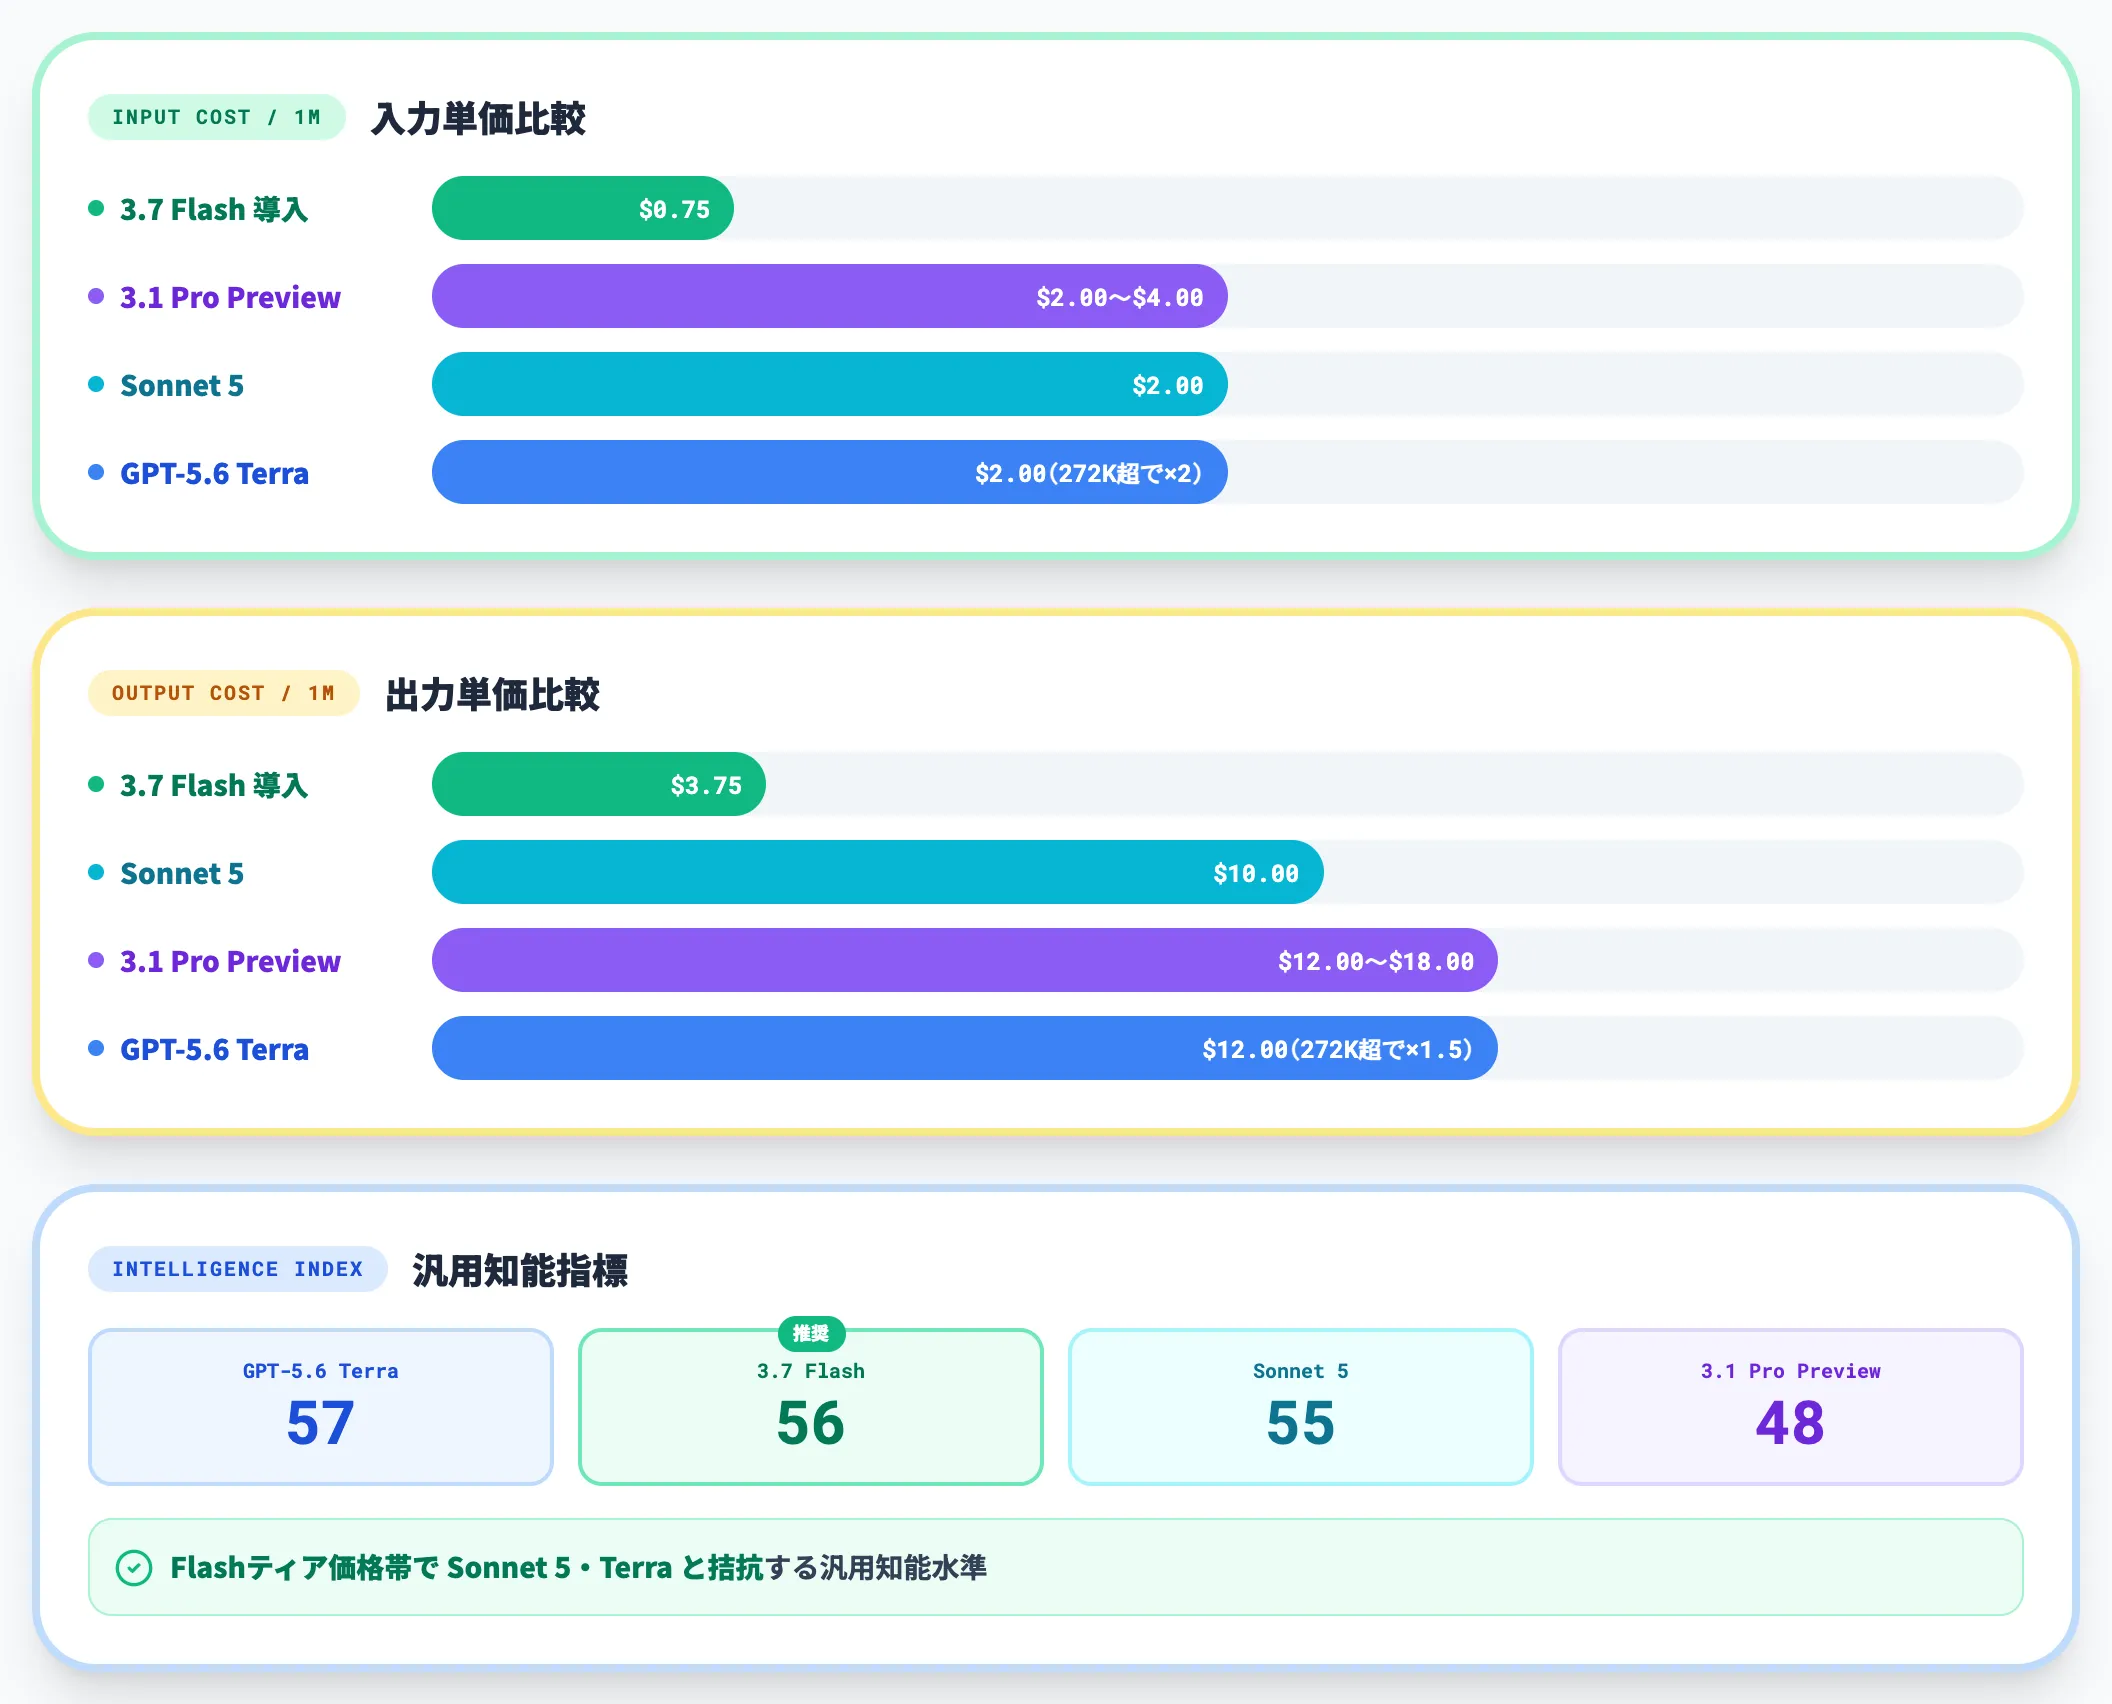Click the checkmark icon in the summary note
Screen dimensions: 2112x1704
tap(134, 1567)
